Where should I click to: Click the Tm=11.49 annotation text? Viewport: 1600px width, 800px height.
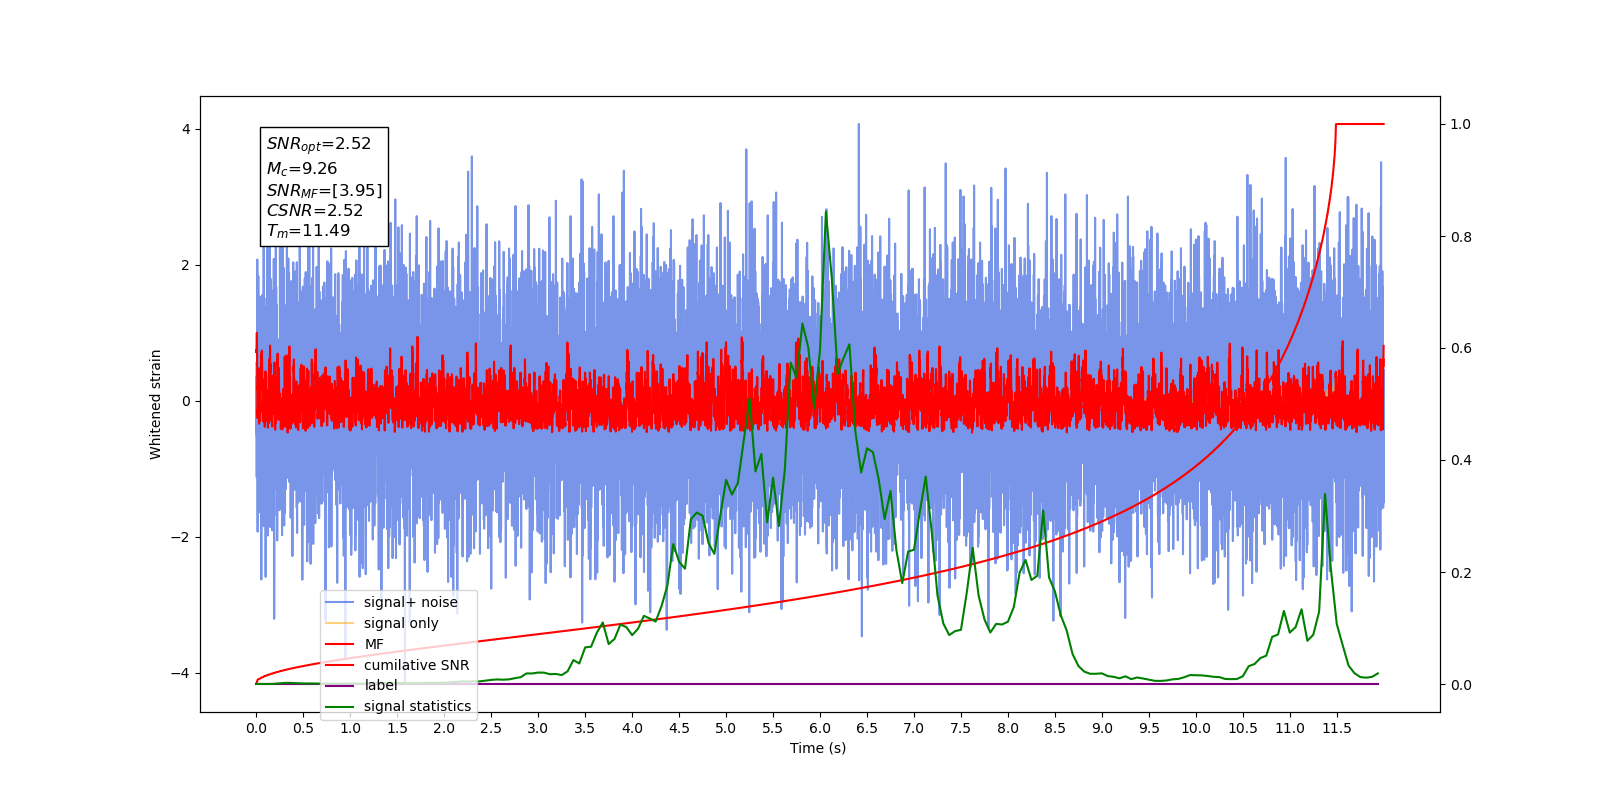308,231
